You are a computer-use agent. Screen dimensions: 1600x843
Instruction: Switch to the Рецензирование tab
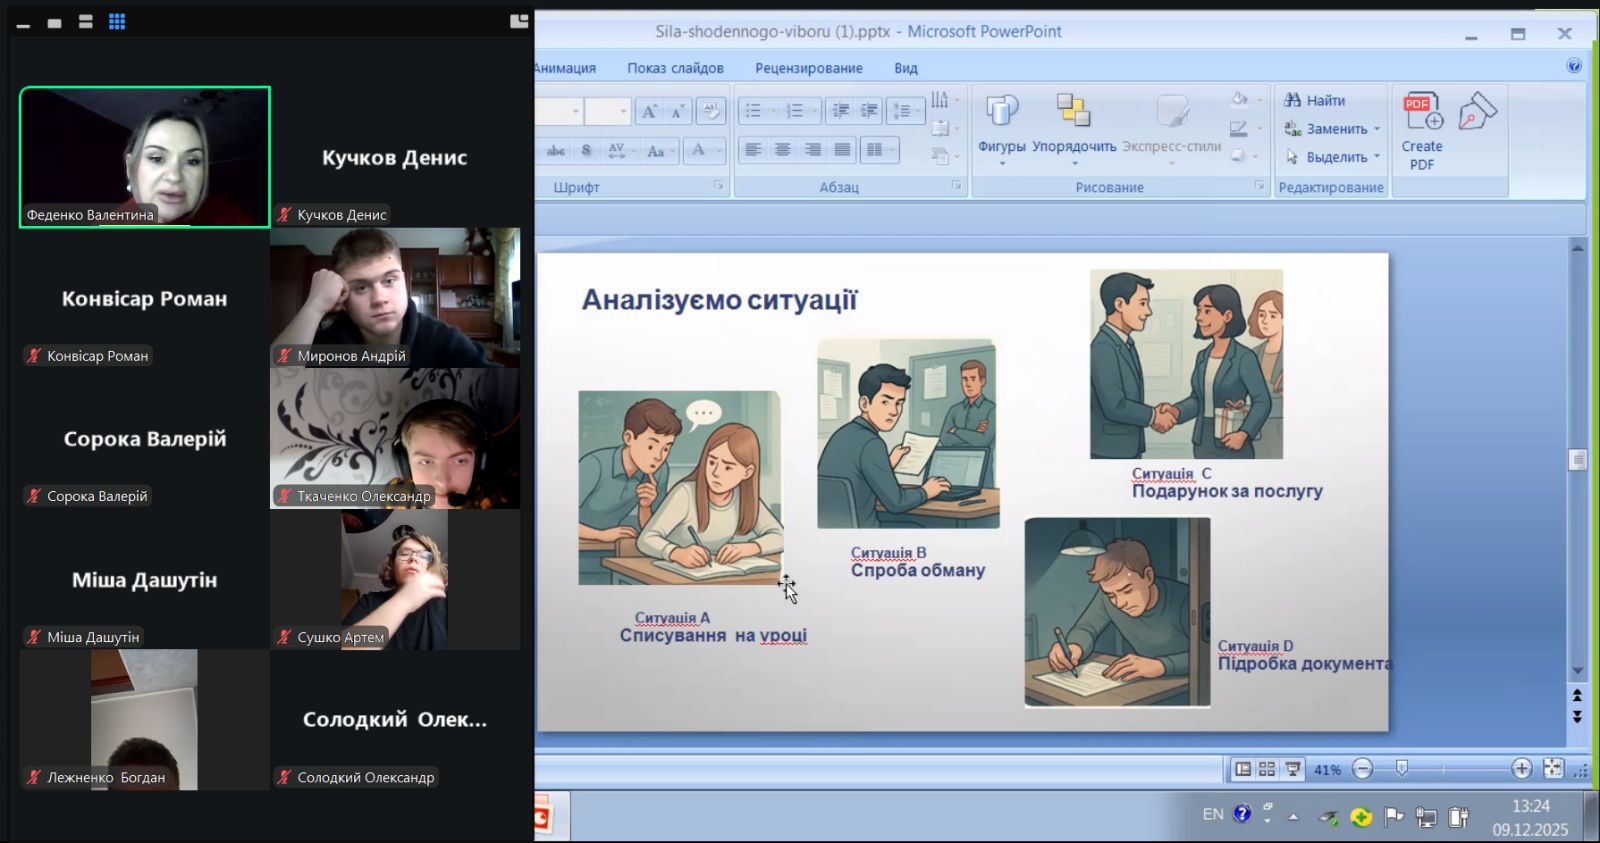pos(808,68)
